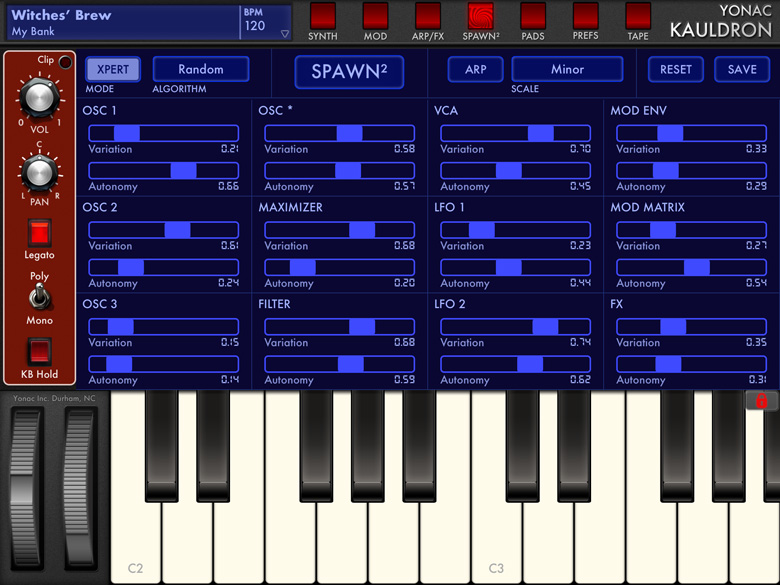The height and width of the screenshot is (585, 780).
Task: Click the FILTER Variation slider
Action: (340, 327)
